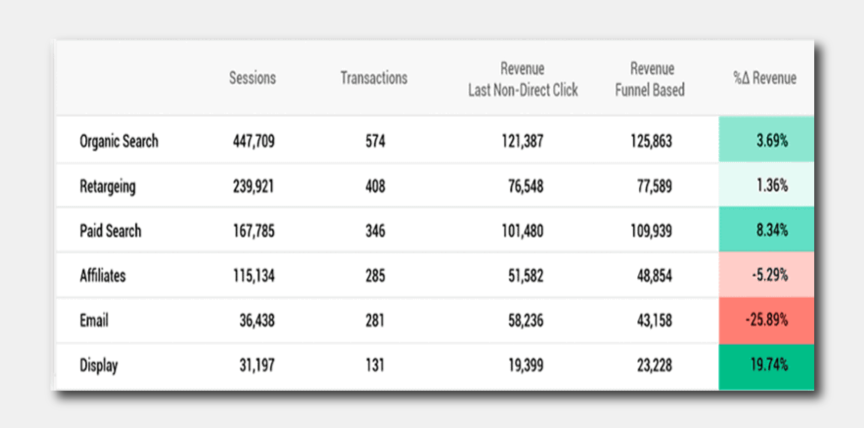
Task: Select the Paid Search row label
Action: 110,231
